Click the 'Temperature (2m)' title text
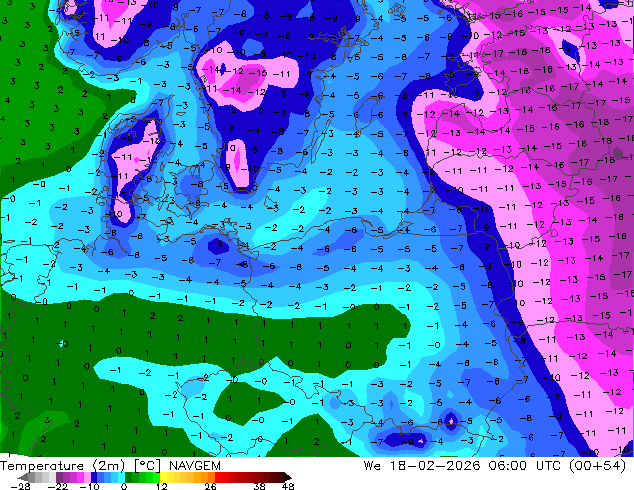 tap(62, 466)
